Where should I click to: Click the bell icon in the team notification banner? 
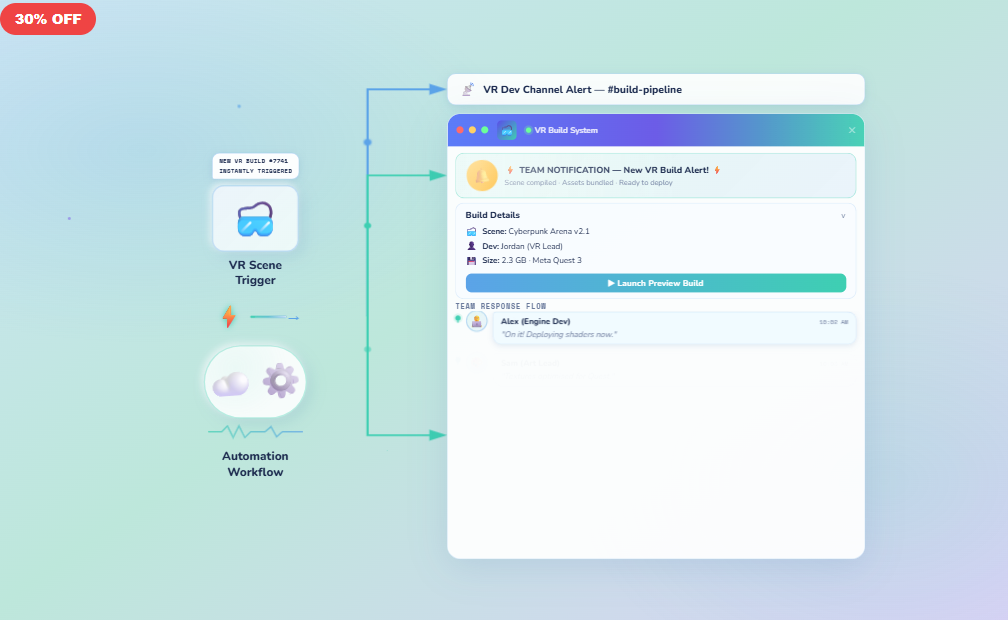(481, 174)
